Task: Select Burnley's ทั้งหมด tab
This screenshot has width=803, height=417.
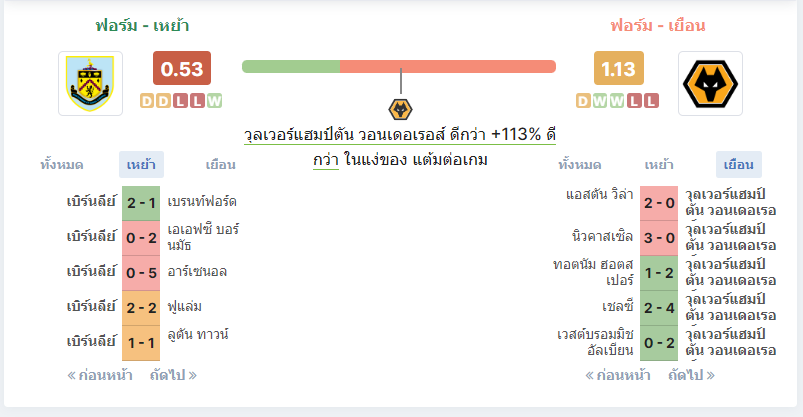Action: [x=62, y=165]
